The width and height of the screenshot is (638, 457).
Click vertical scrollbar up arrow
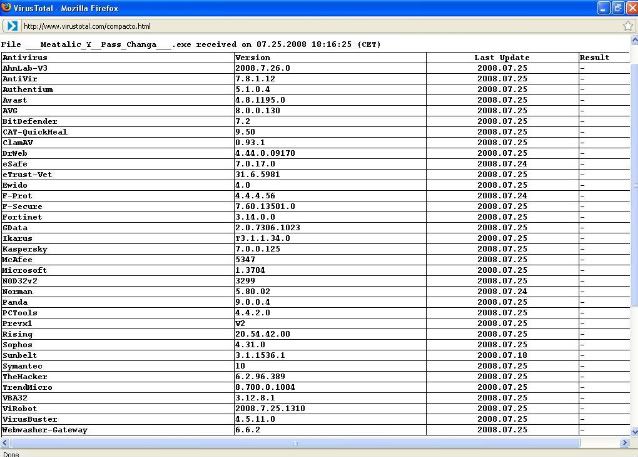click(634, 40)
